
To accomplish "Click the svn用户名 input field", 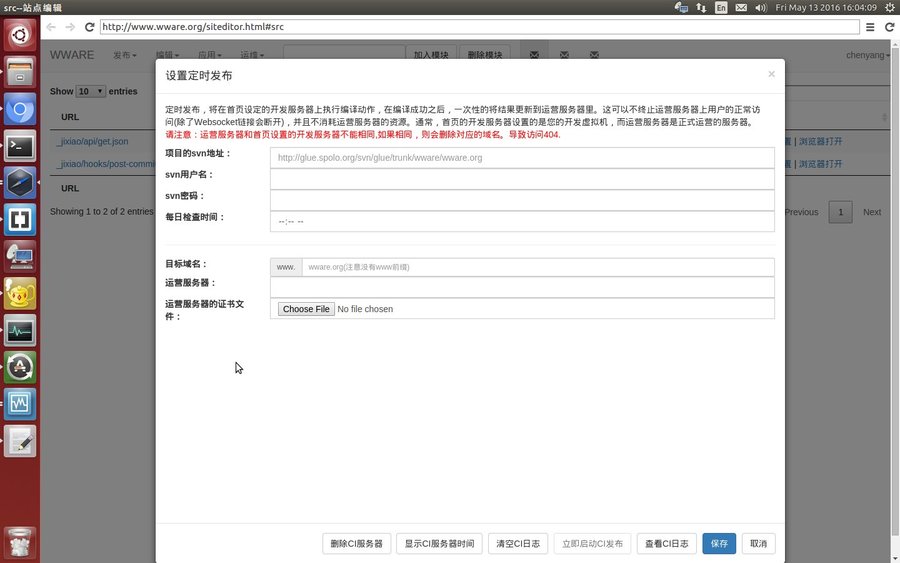I will click(522, 179).
